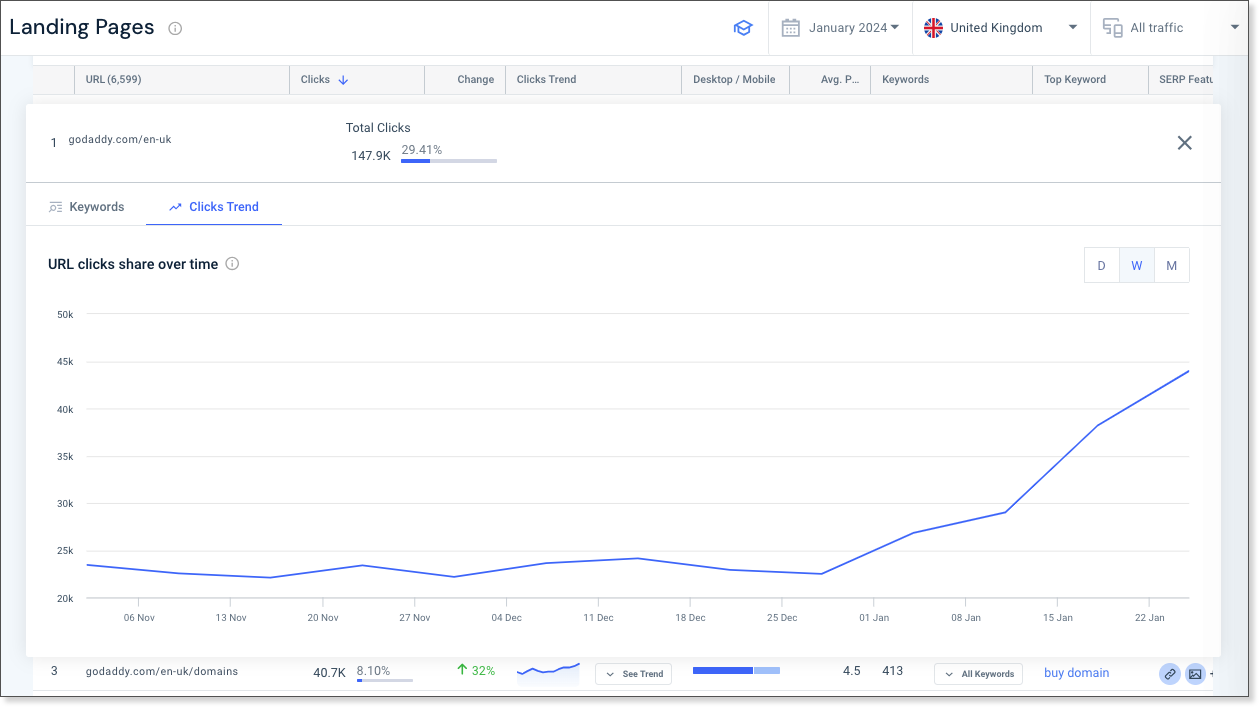Image resolution: width=1259 pixels, height=707 pixels.
Task: Click the Clicks column sort arrow
Action: click(343, 80)
